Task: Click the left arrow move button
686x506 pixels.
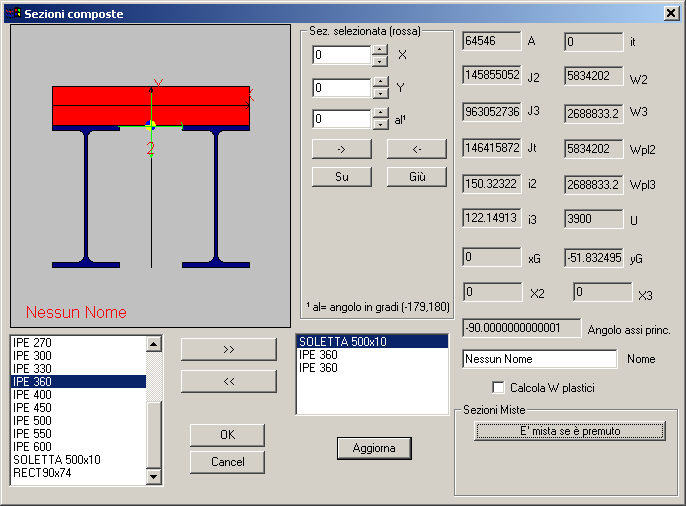Action: click(x=416, y=149)
